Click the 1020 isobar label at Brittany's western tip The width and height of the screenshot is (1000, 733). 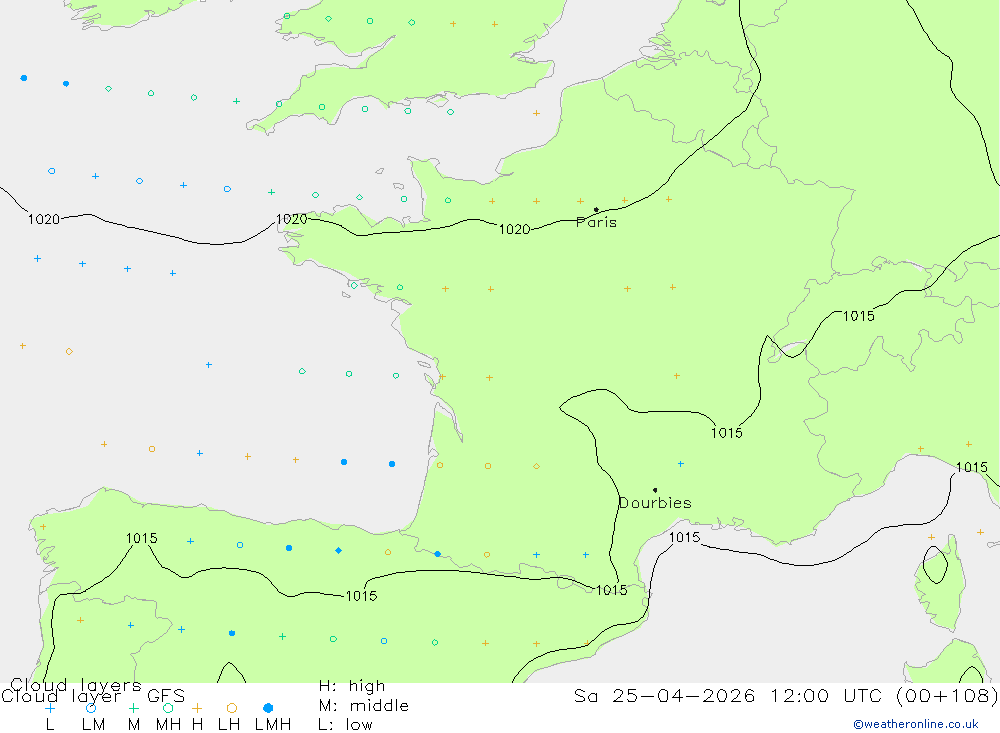coord(291,219)
